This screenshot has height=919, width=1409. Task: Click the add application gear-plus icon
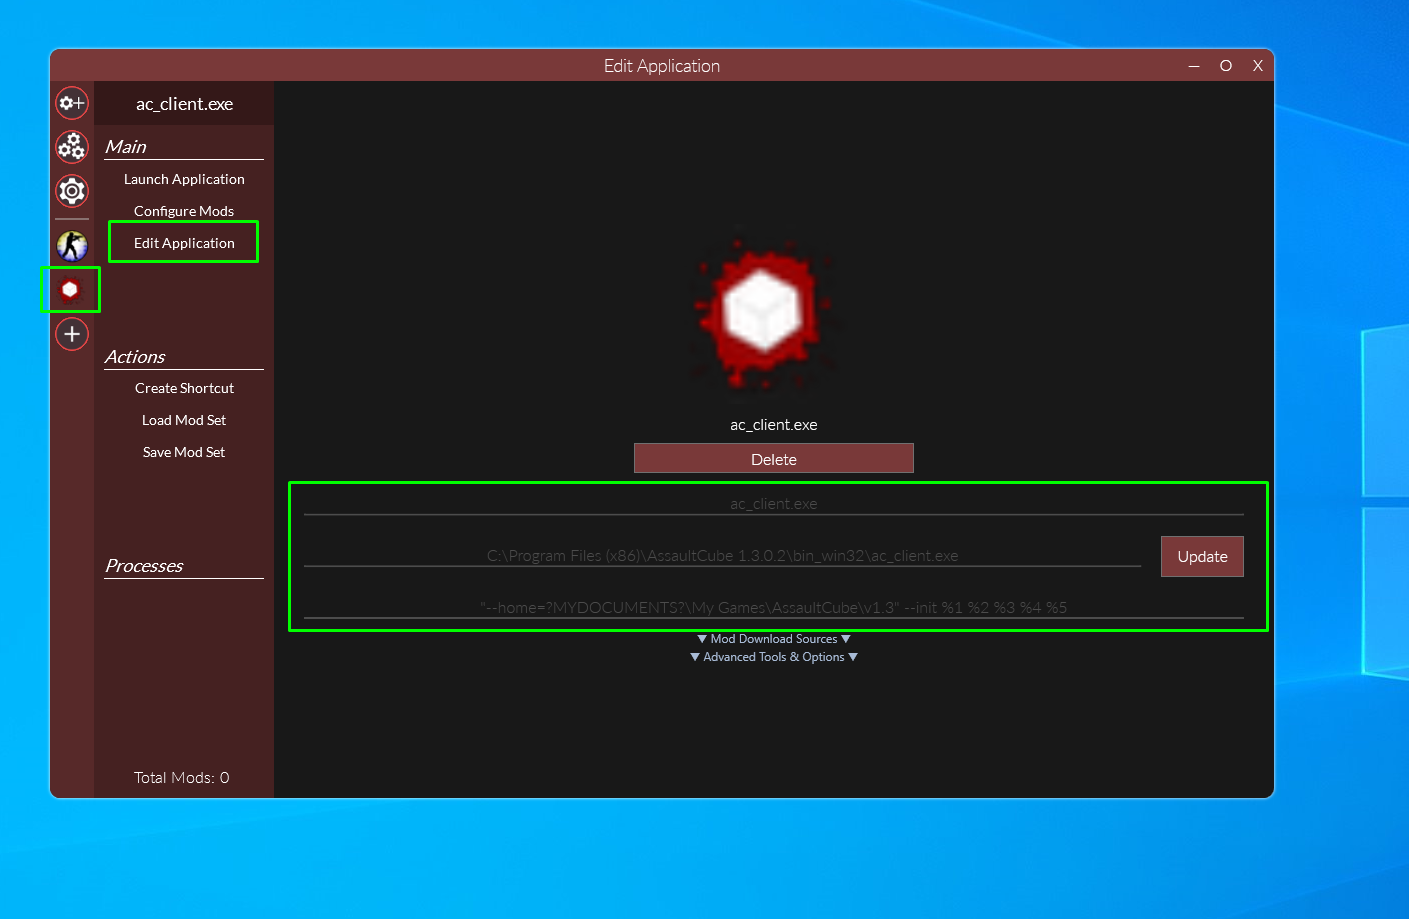click(x=71, y=103)
